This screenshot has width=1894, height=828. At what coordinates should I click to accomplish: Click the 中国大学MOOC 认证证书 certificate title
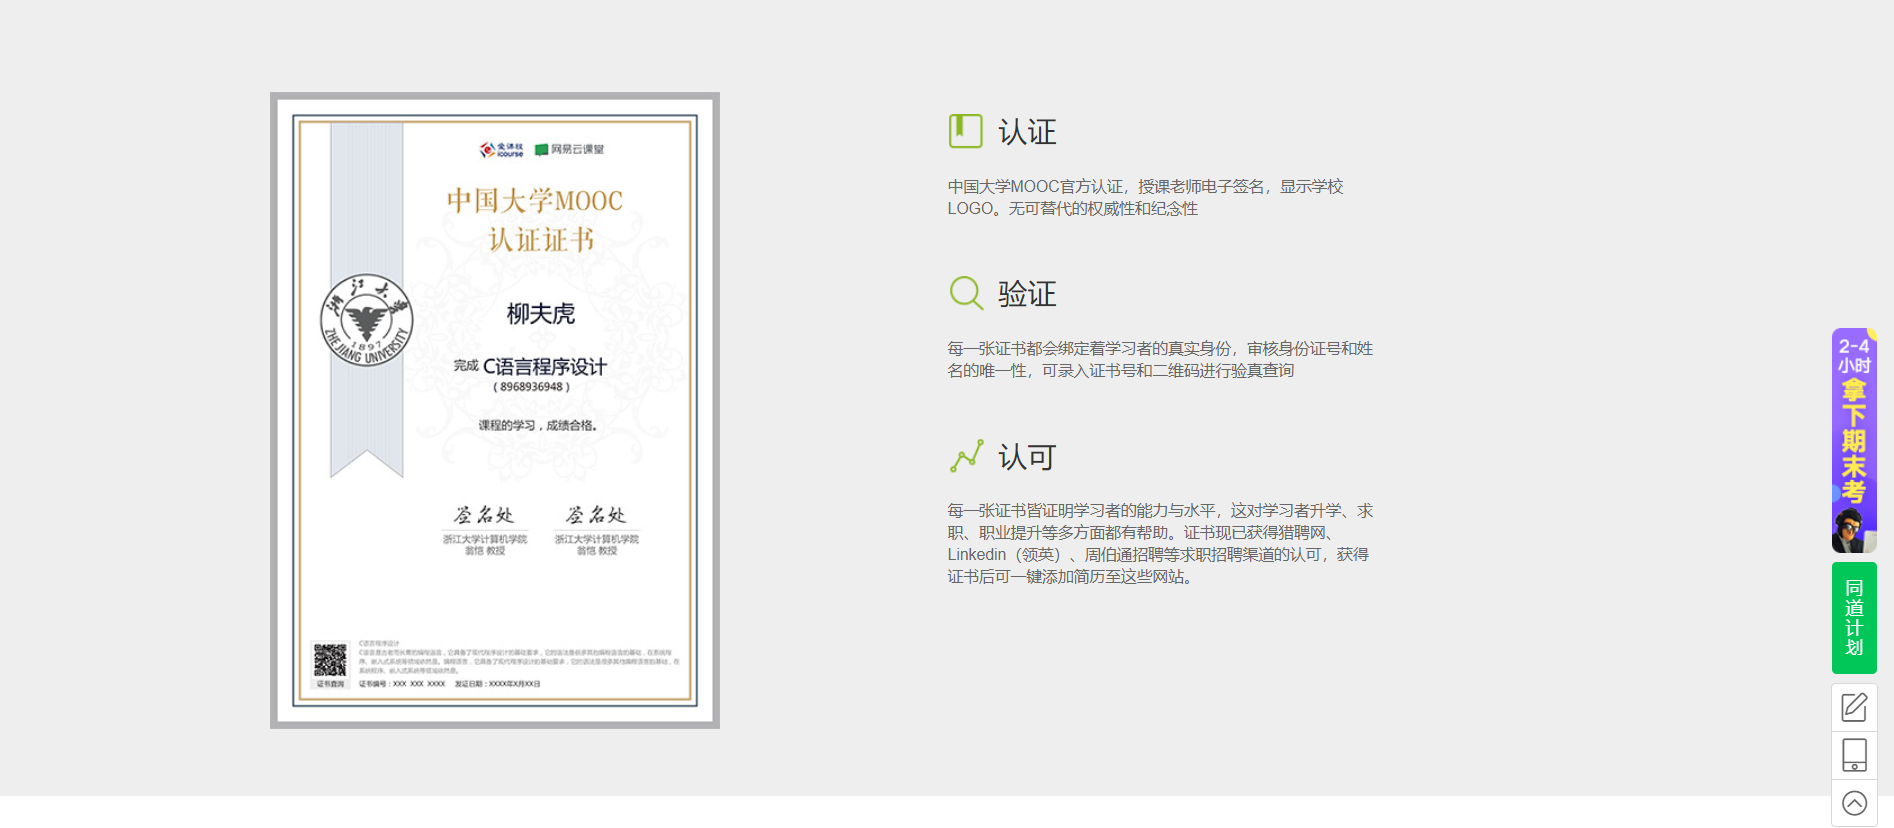point(536,220)
